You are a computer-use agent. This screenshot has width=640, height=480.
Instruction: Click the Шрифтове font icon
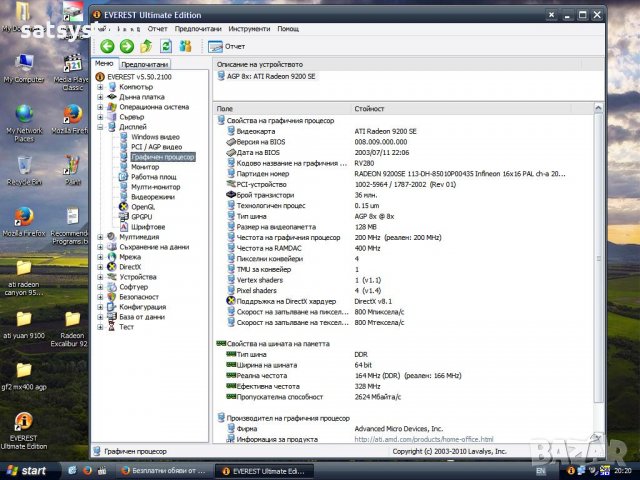point(124,227)
